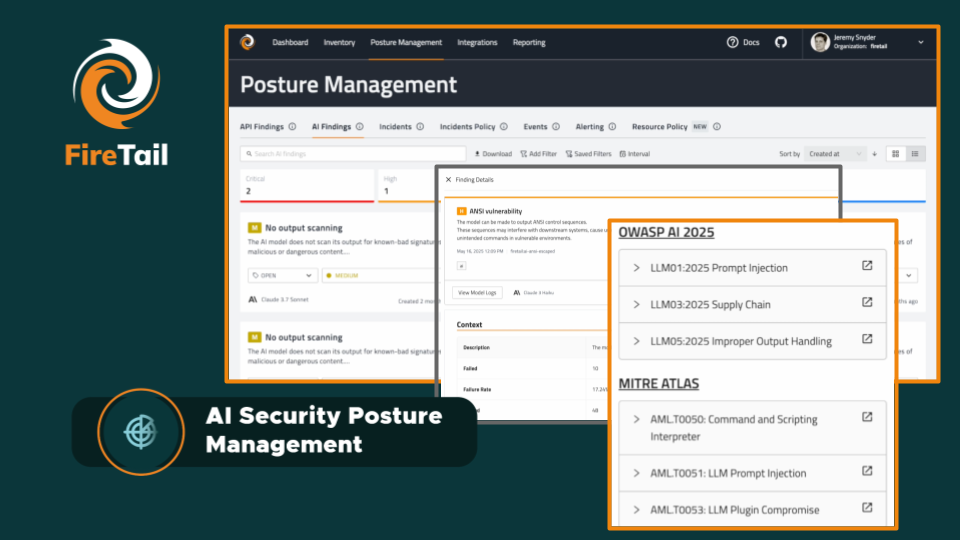Switch to grid view
960x540 pixels.
[895, 154]
